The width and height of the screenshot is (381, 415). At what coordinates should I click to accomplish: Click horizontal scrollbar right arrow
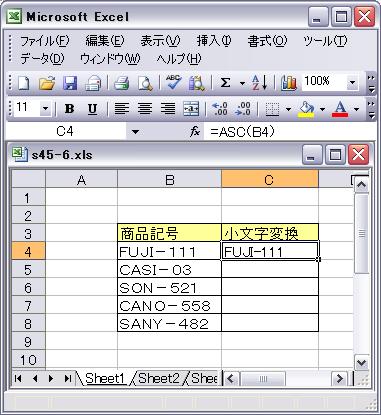tap(339, 379)
